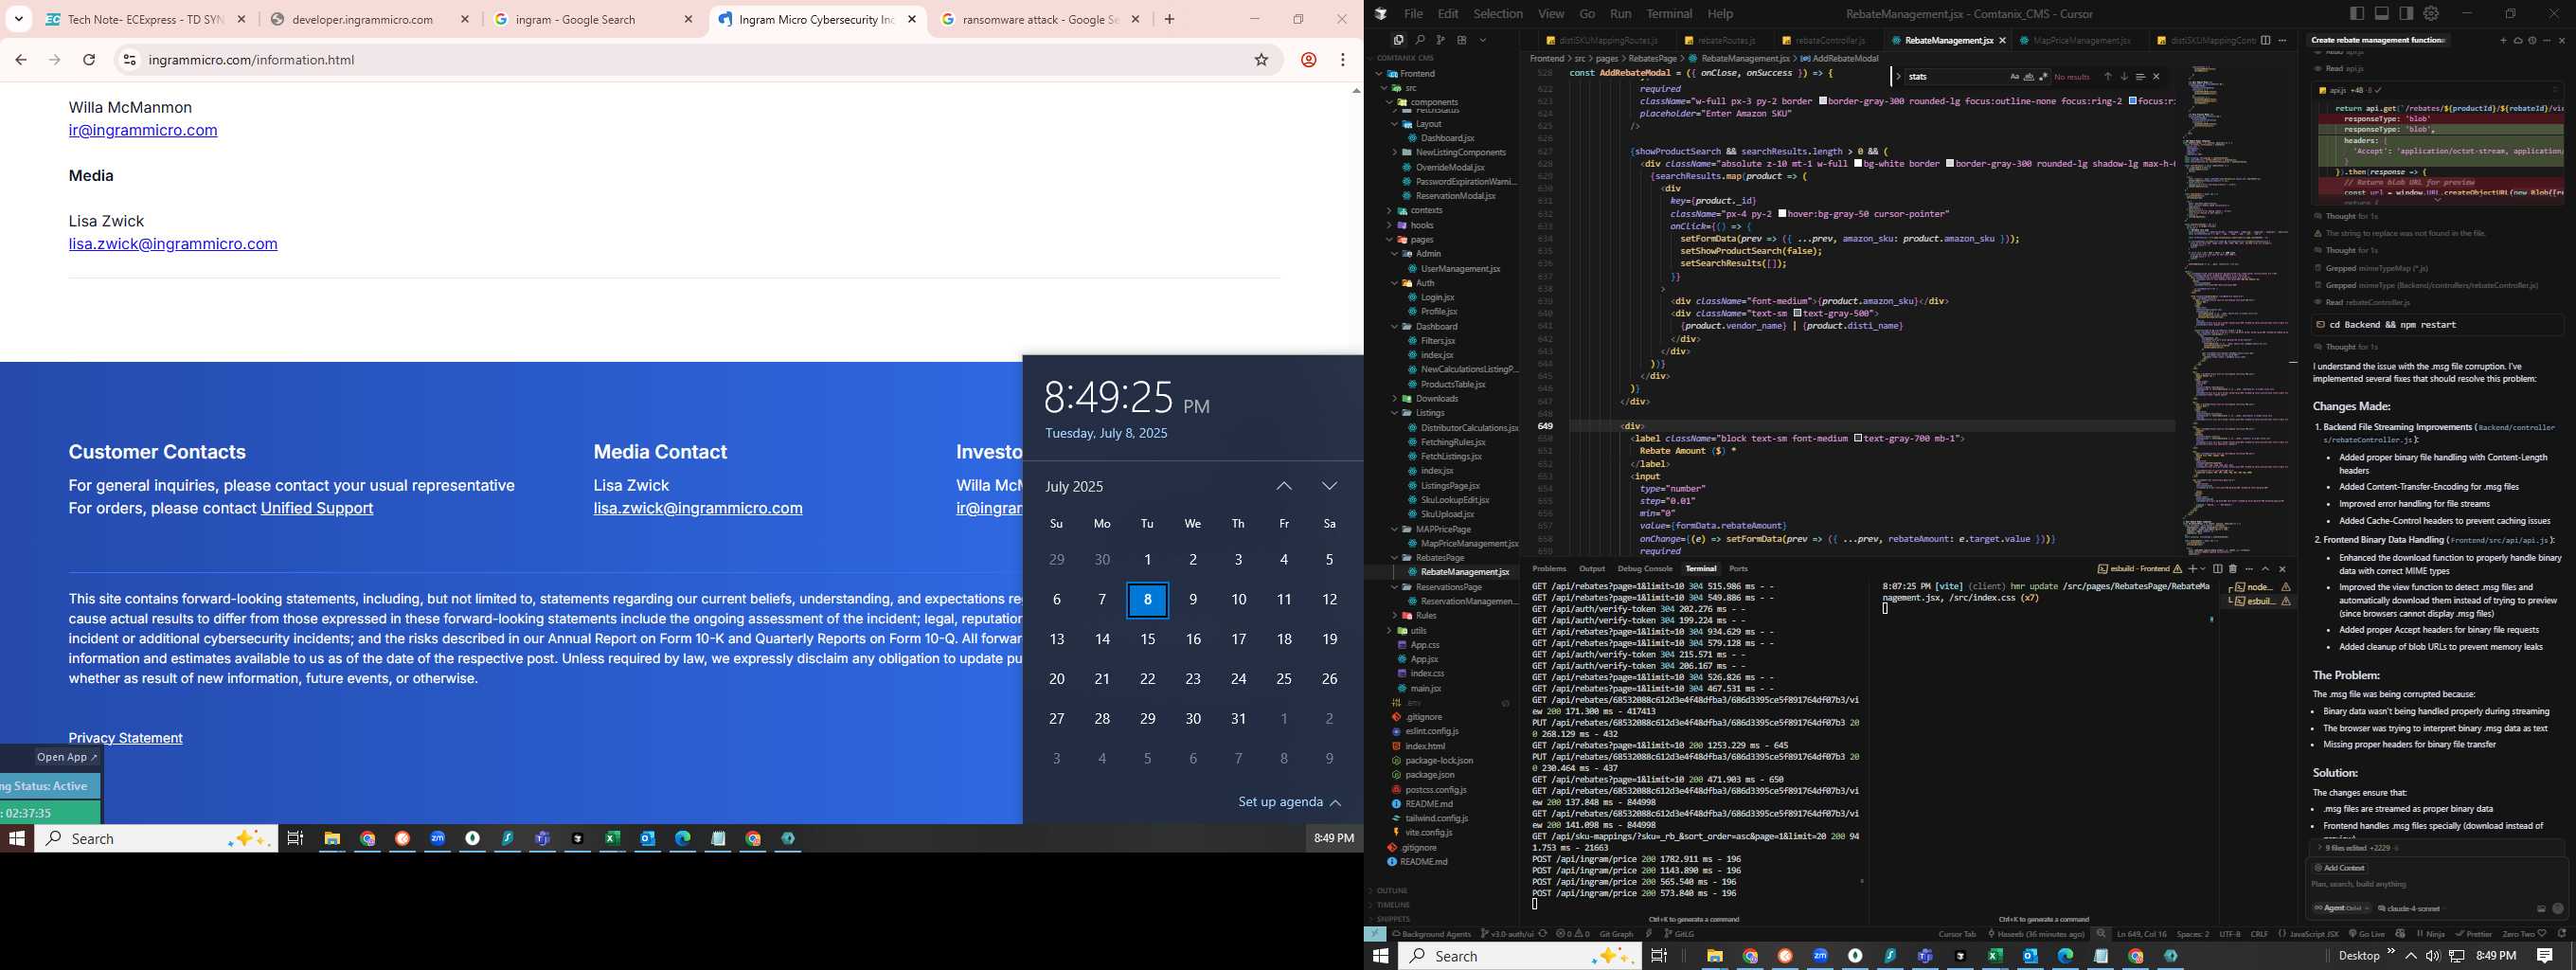2576x970 pixels.
Task: Go back in Chrome
Action: (x=21, y=60)
